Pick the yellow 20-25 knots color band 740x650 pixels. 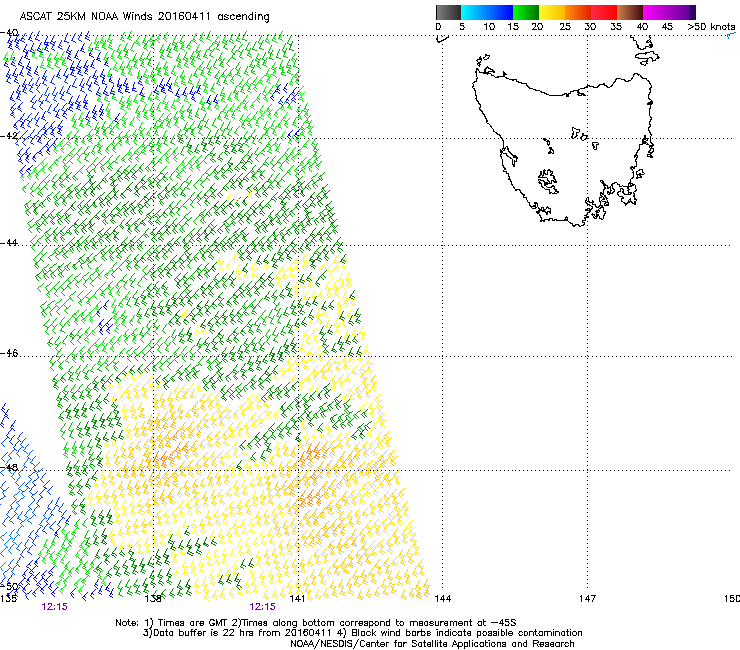coord(552,12)
